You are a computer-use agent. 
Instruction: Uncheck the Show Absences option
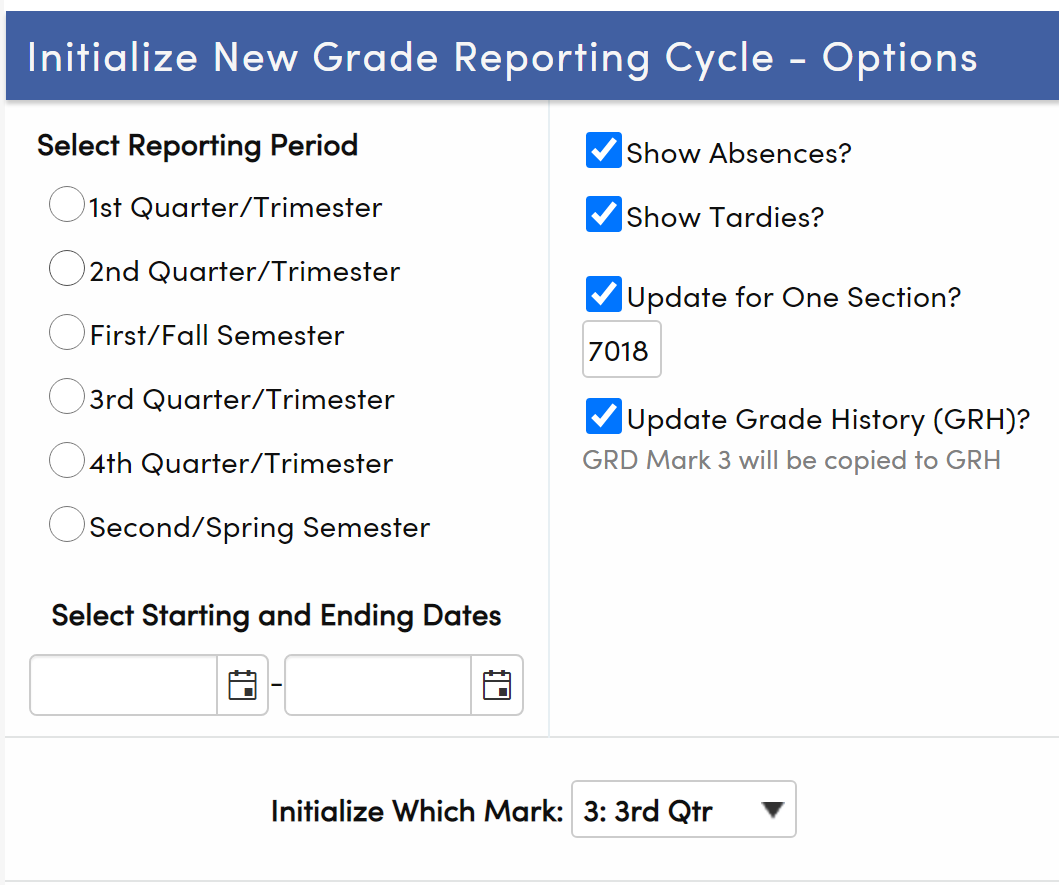pos(602,151)
